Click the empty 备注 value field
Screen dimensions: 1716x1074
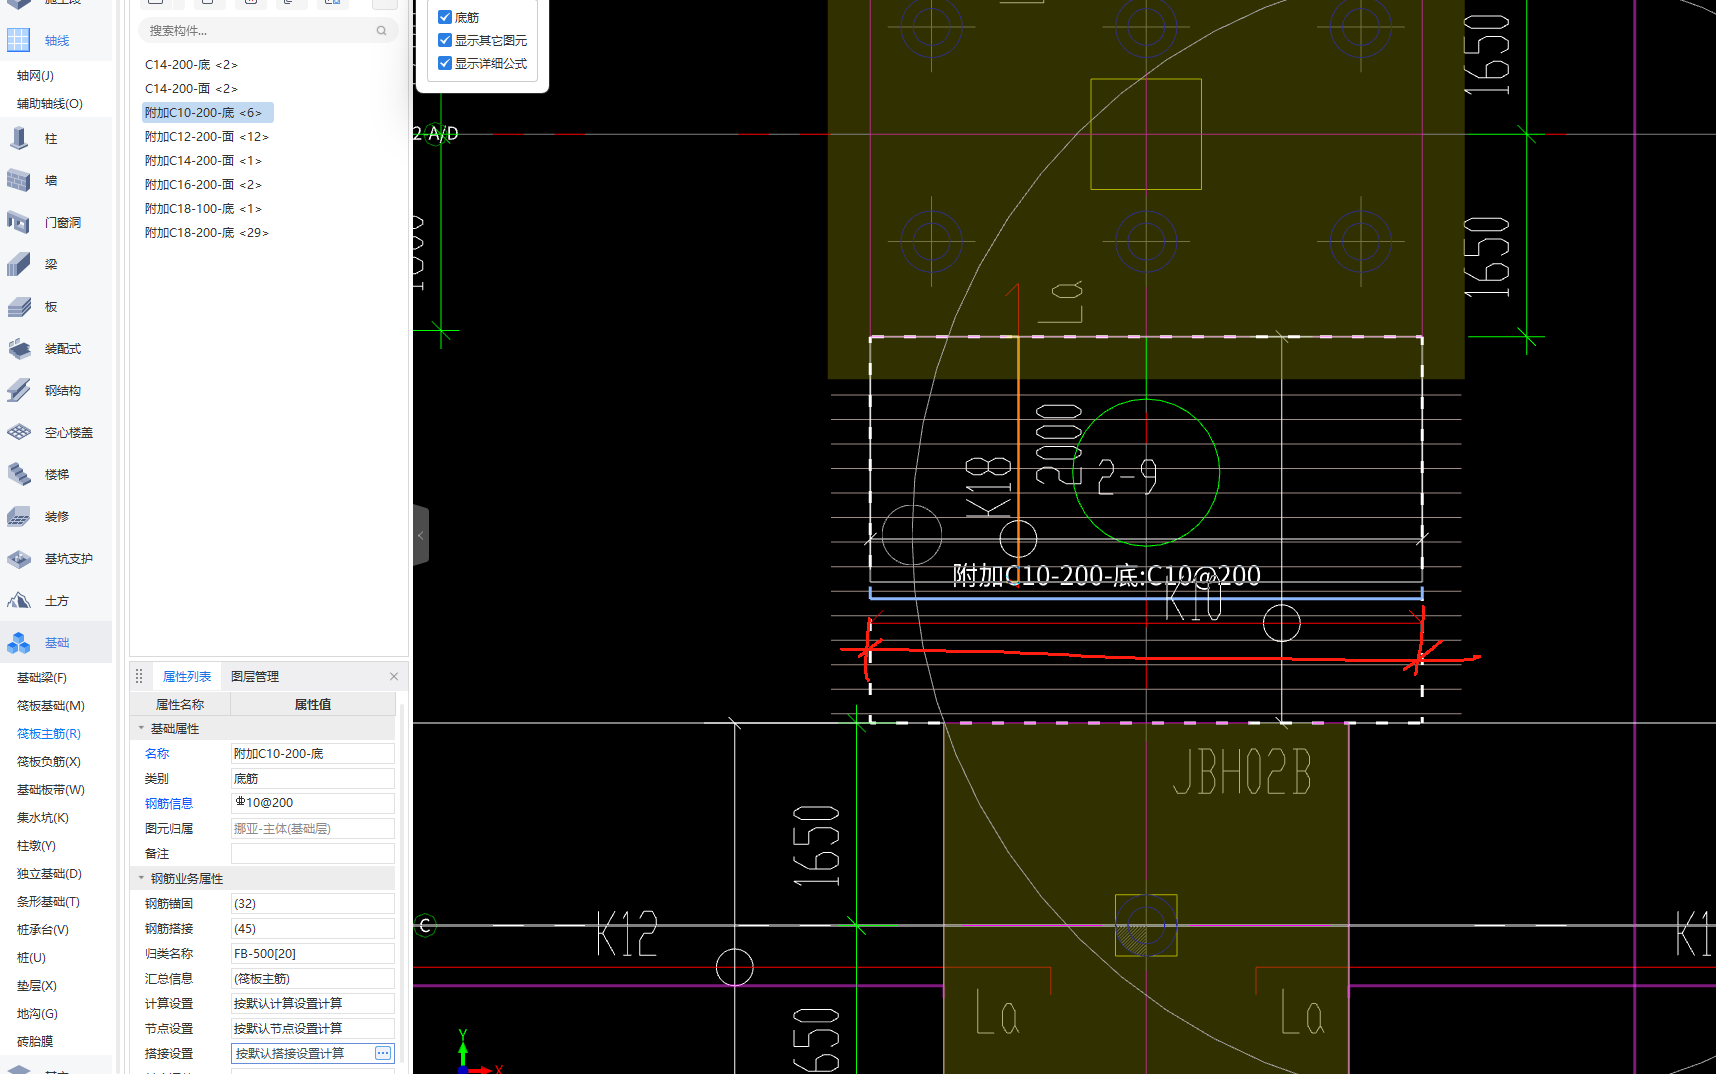[313, 853]
